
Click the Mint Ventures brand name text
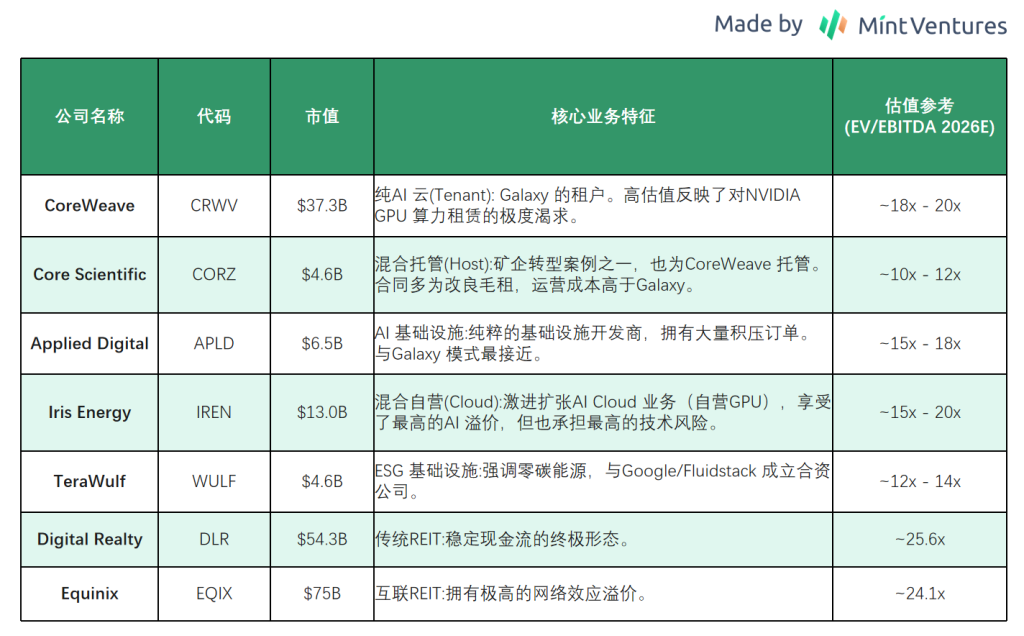point(932,26)
